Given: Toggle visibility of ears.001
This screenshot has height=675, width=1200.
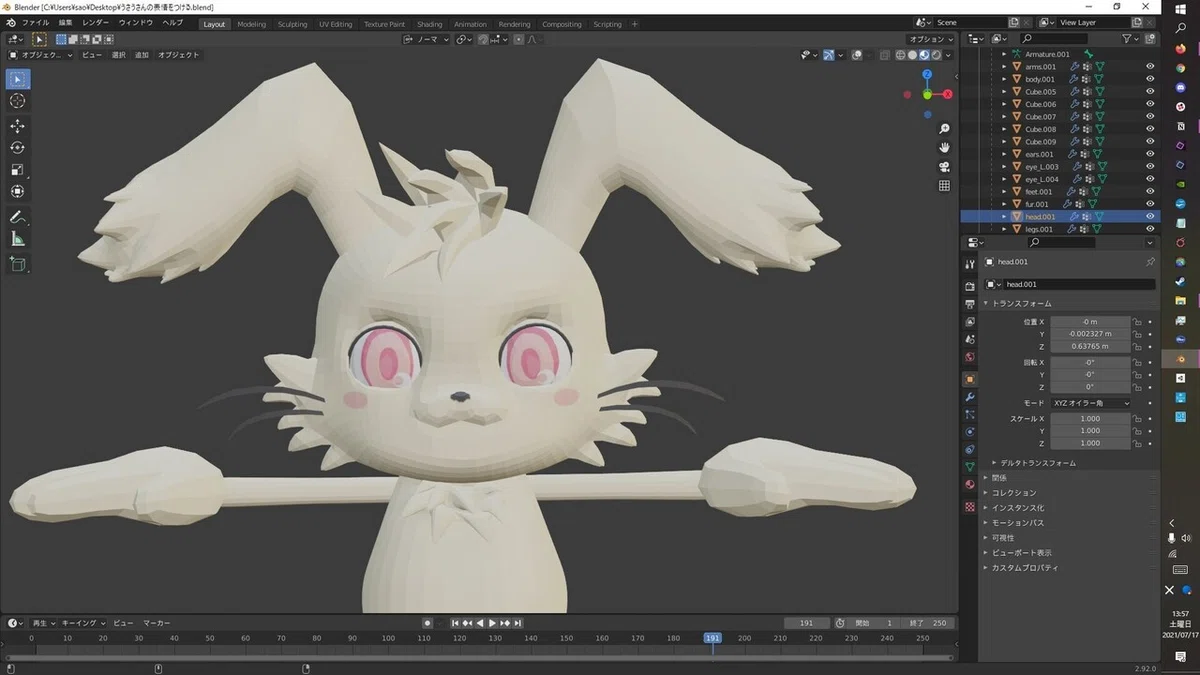Looking at the screenshot, I should click(1150, 154).
